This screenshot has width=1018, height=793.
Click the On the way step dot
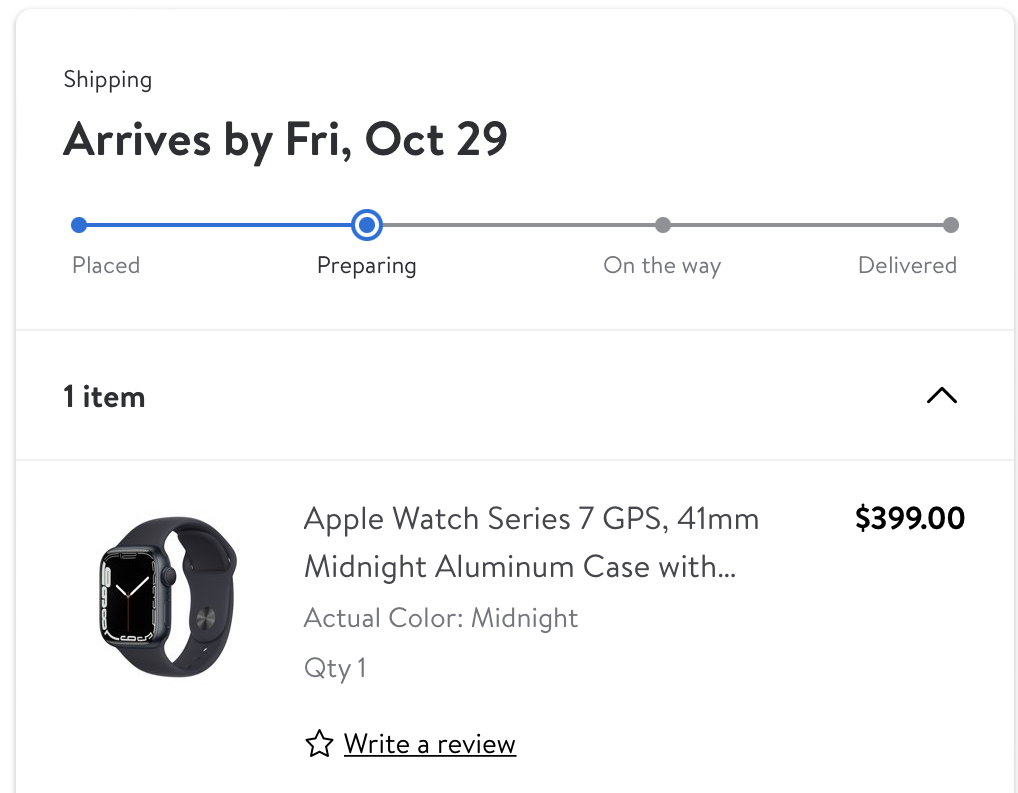pyautogui.click(x=662, y=225)
